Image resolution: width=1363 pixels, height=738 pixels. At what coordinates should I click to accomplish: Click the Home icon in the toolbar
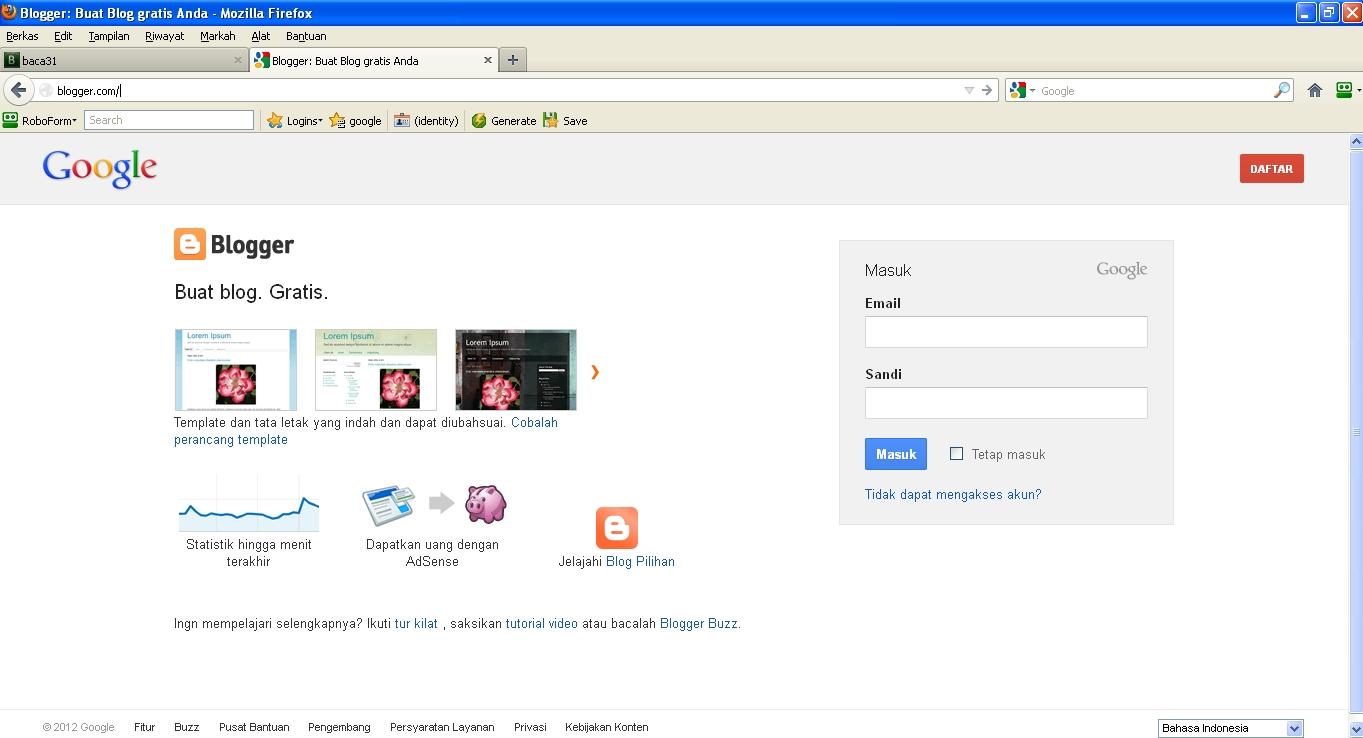(1315, 90)
